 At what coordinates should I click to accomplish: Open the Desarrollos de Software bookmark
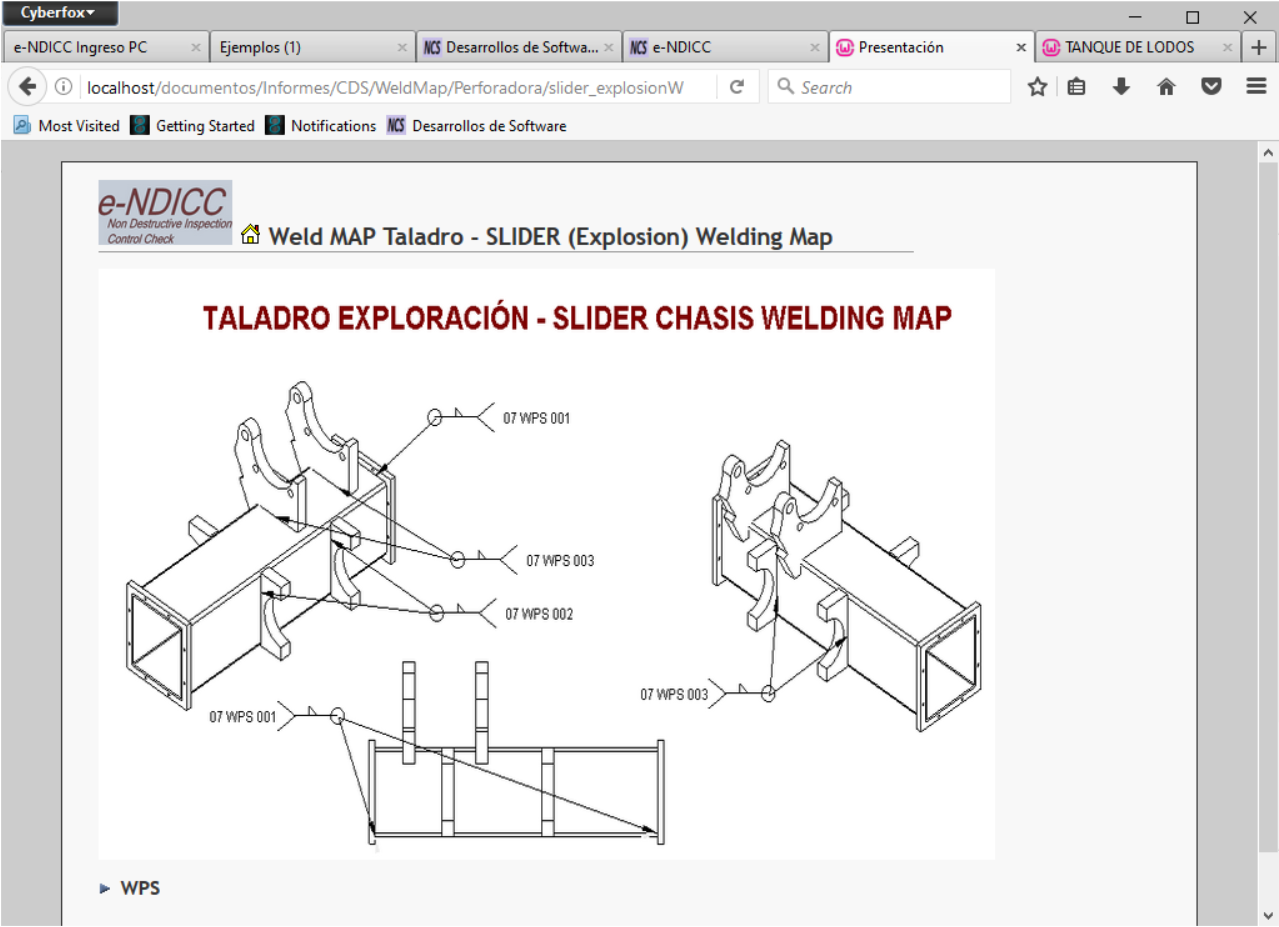coord(477,126)
